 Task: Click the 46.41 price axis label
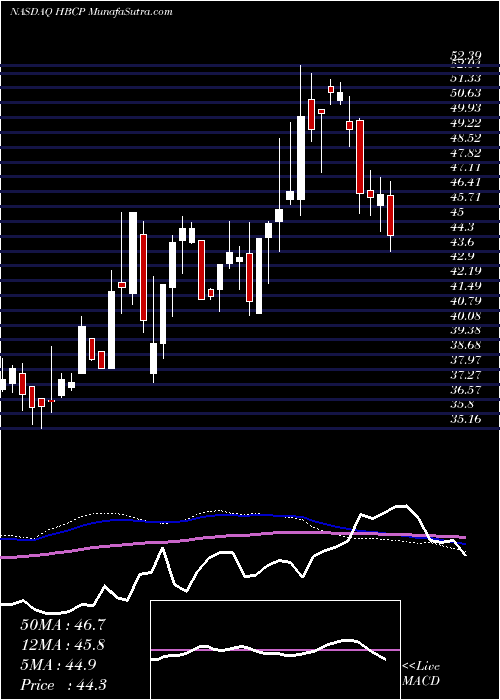466,182
